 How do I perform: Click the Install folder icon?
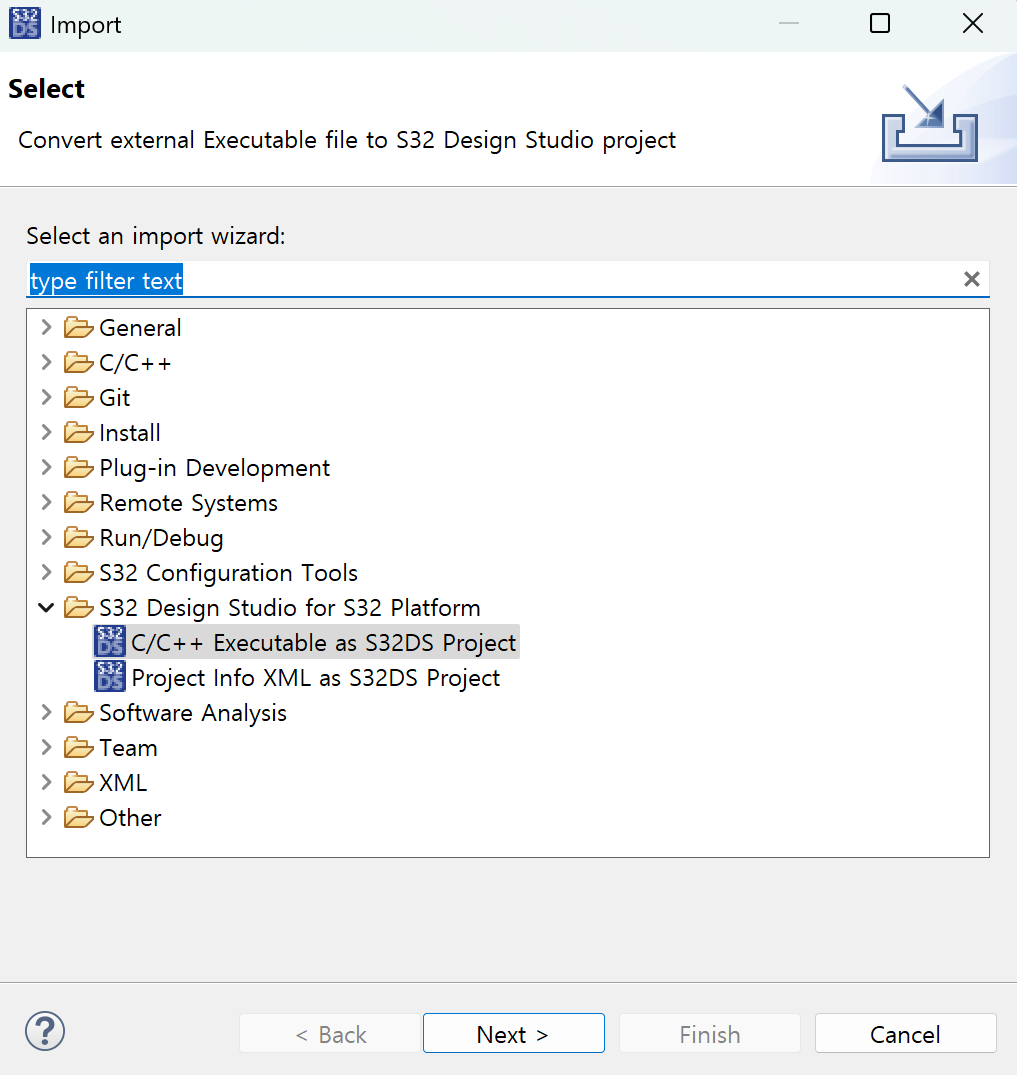point(79,433)
